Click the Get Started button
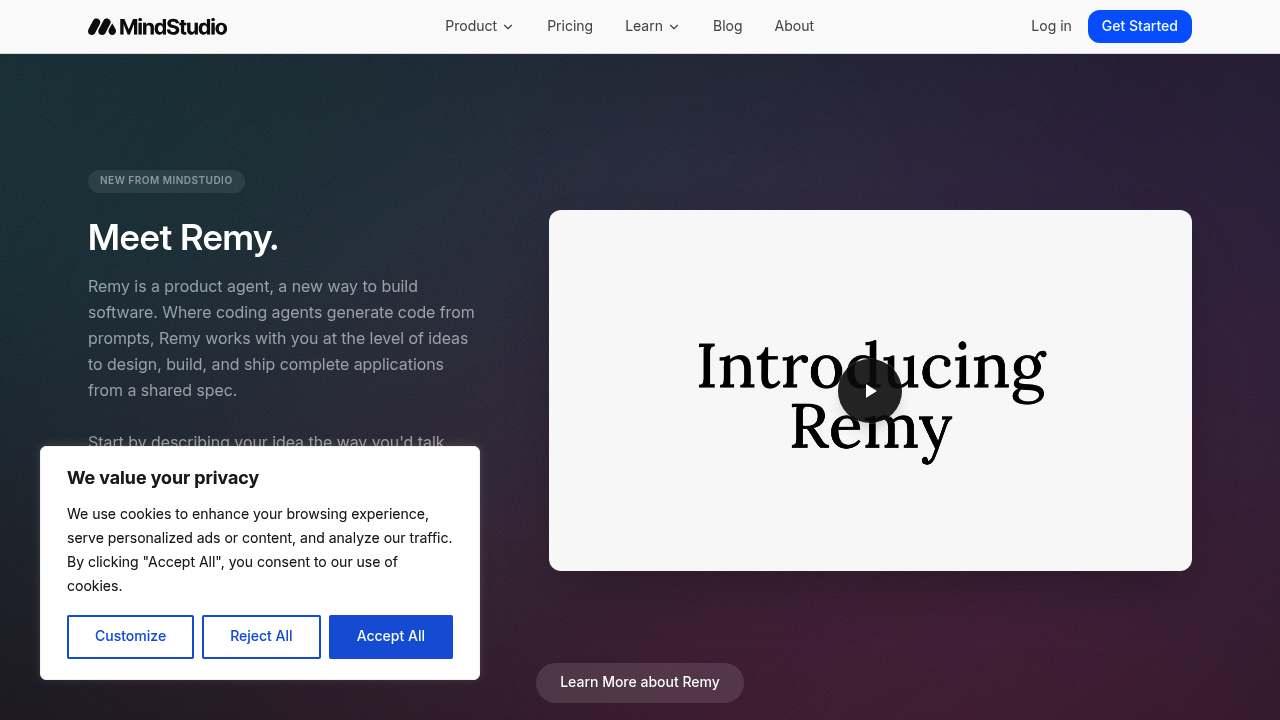1280x720 pixels. [x=1140, y=26]
